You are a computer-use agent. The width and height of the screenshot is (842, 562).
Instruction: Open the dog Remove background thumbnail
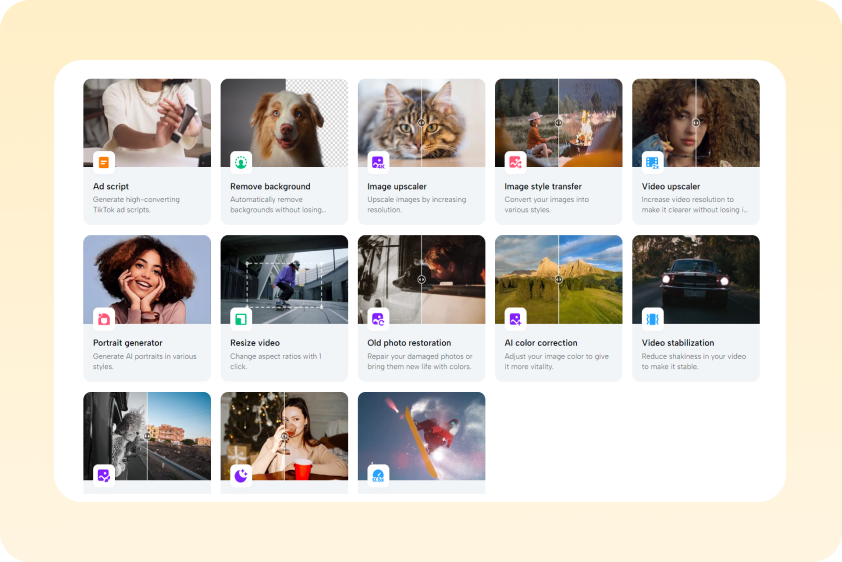click(284, 123)
